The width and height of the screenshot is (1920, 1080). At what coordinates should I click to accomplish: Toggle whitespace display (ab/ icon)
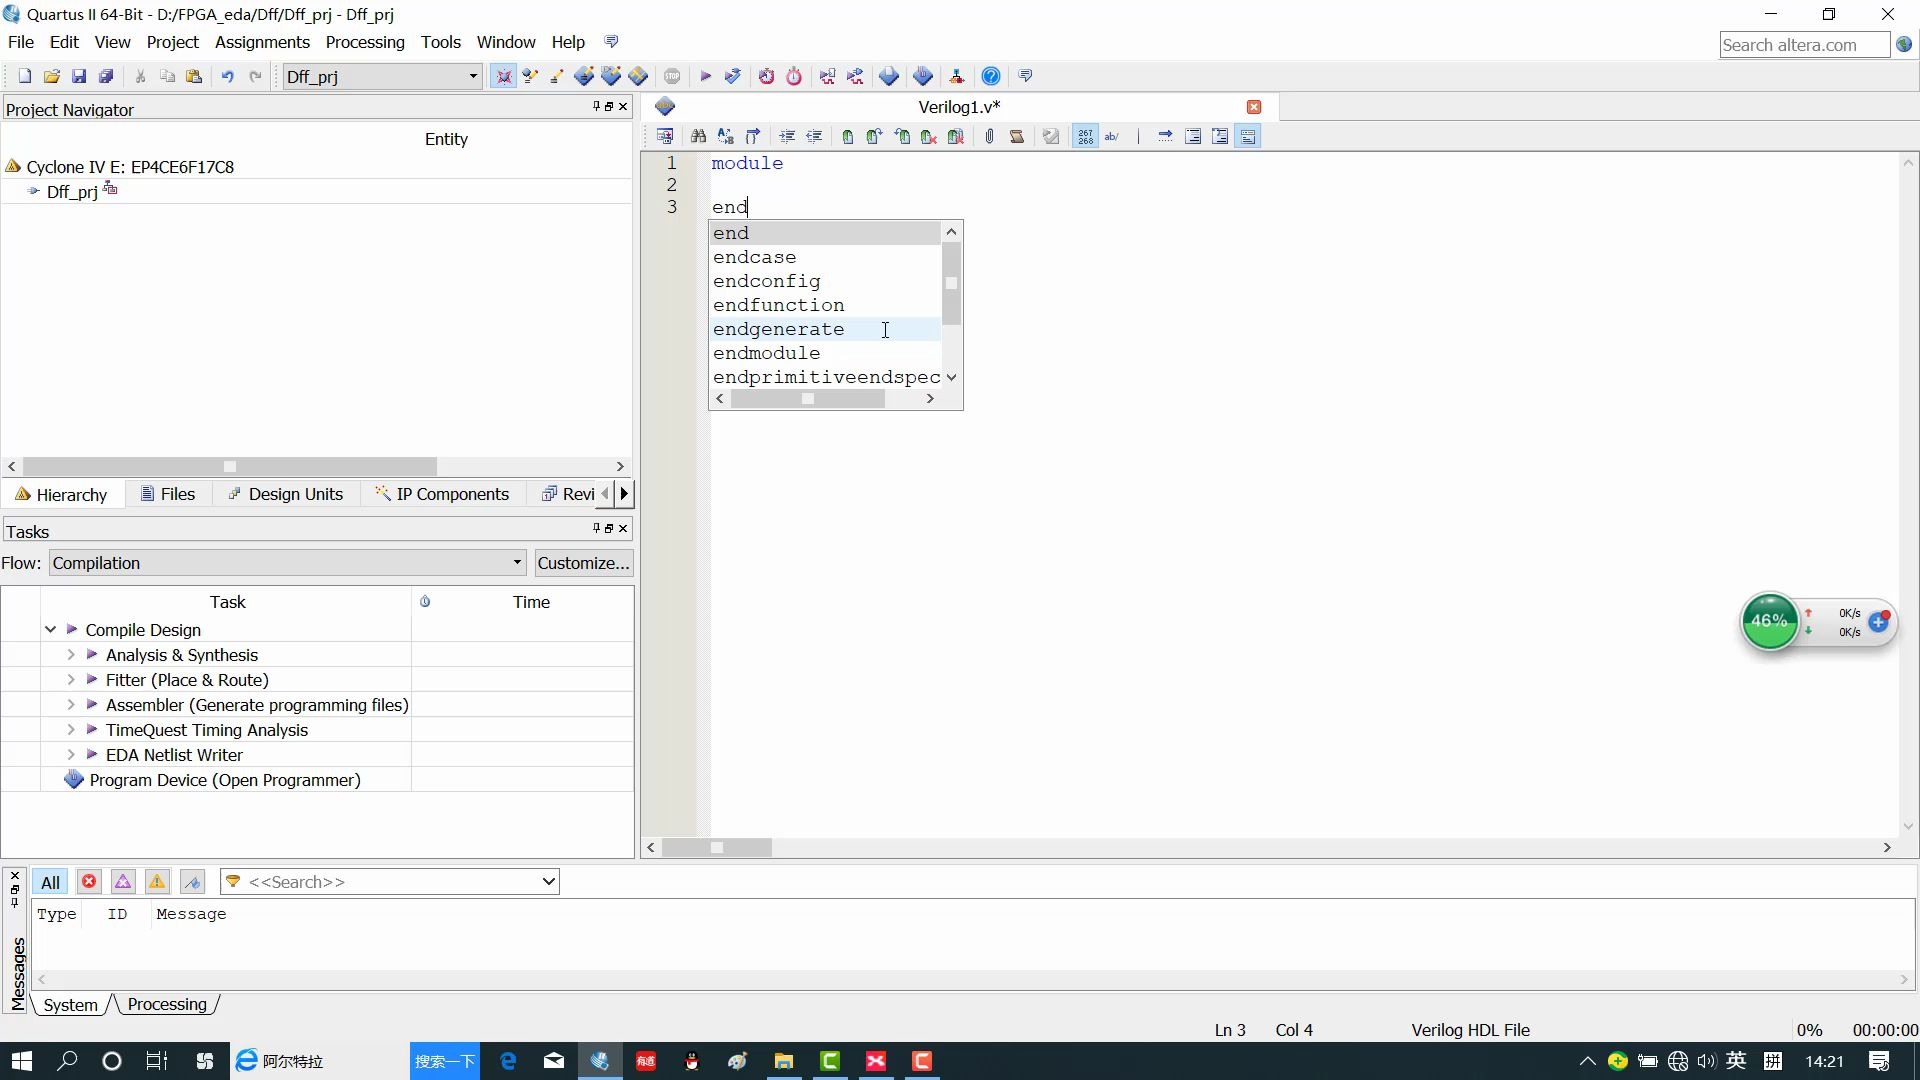(x=1112, y=137)
